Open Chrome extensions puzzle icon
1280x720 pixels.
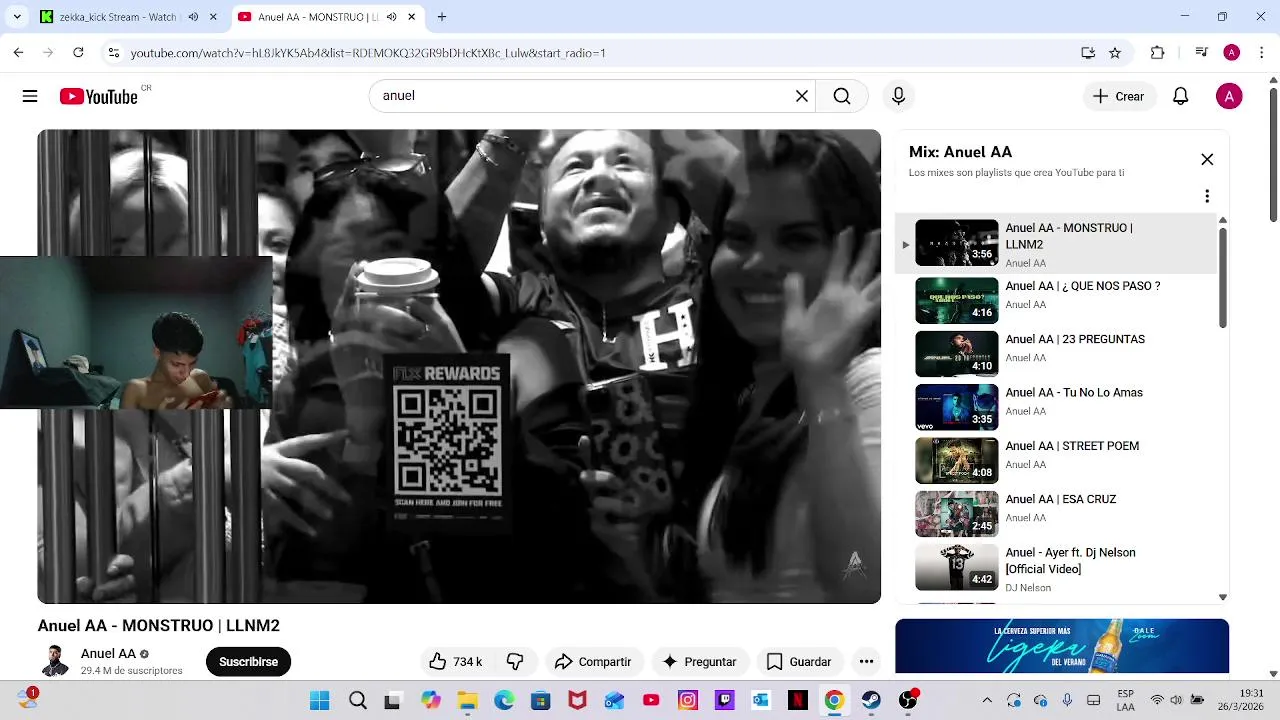pyautogui.click(x=1158, y=53)
